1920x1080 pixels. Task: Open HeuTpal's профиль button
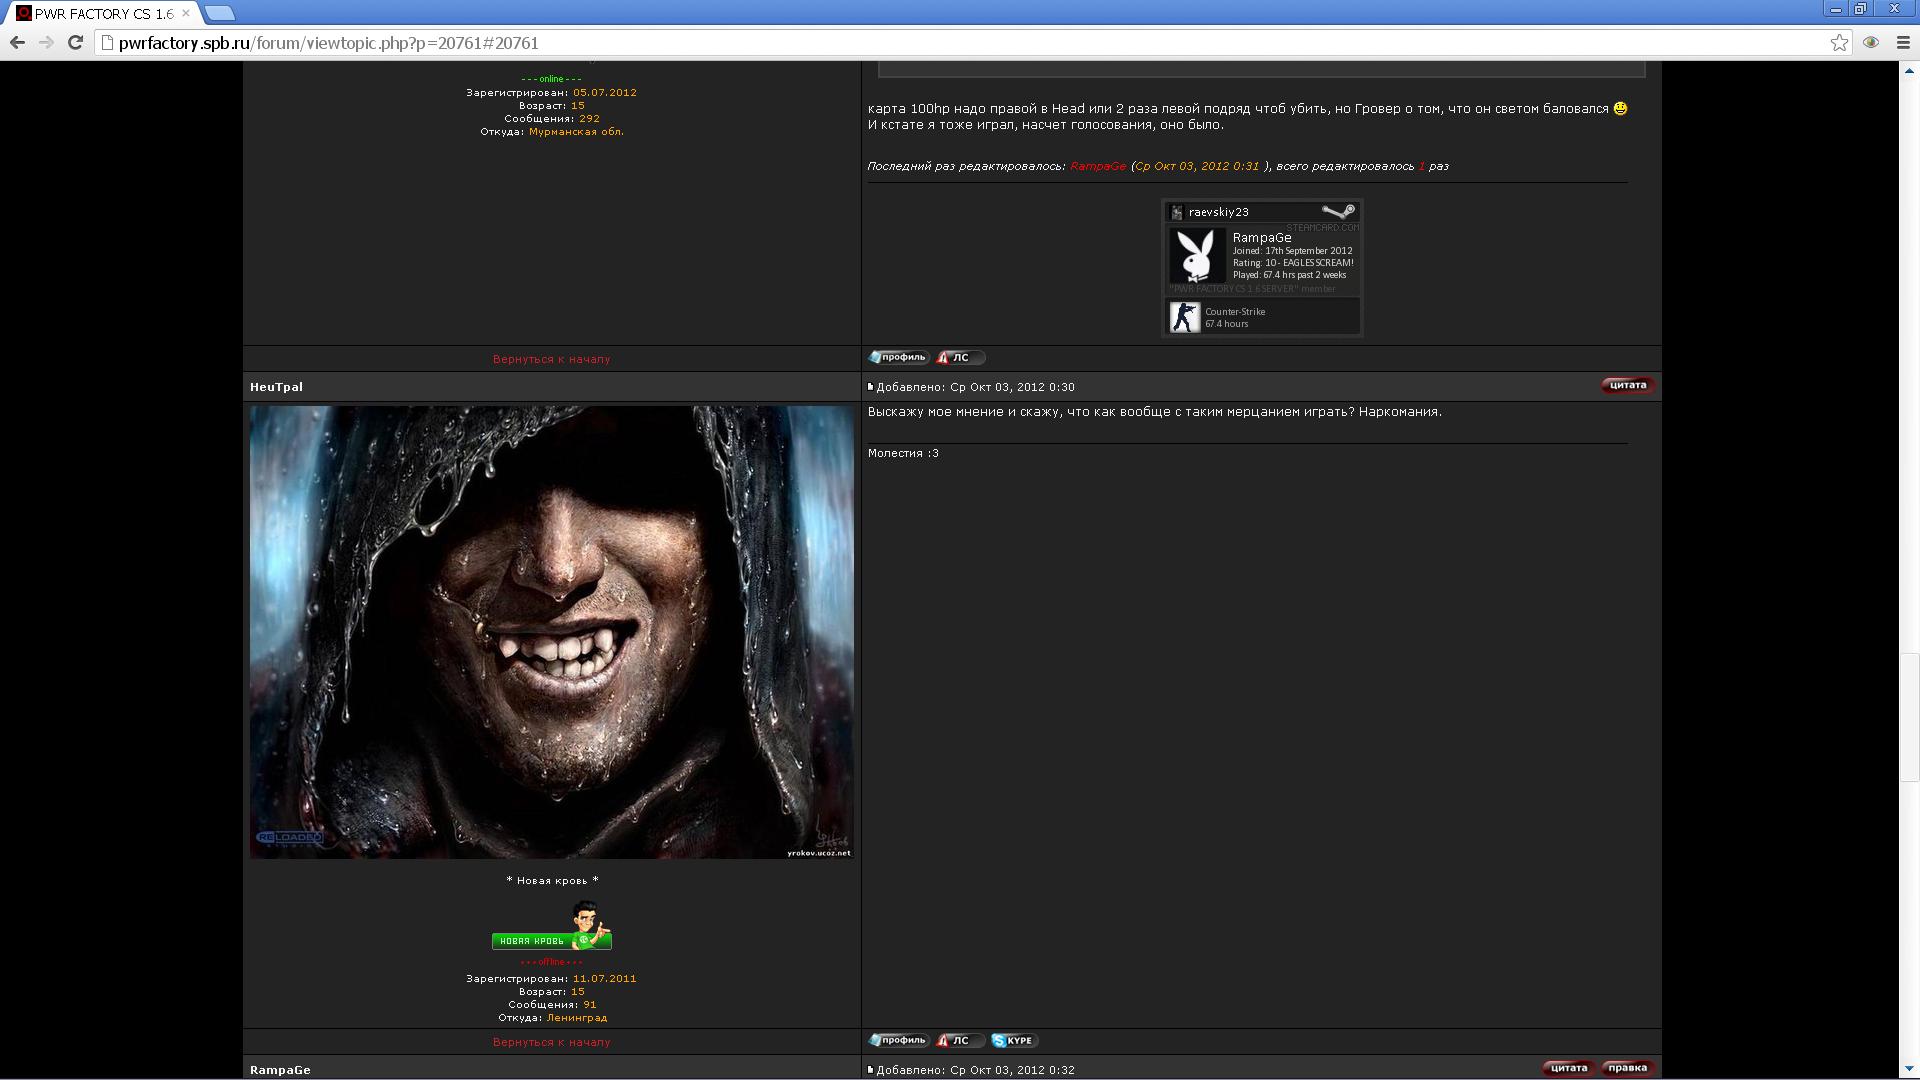pos(898,1041)
